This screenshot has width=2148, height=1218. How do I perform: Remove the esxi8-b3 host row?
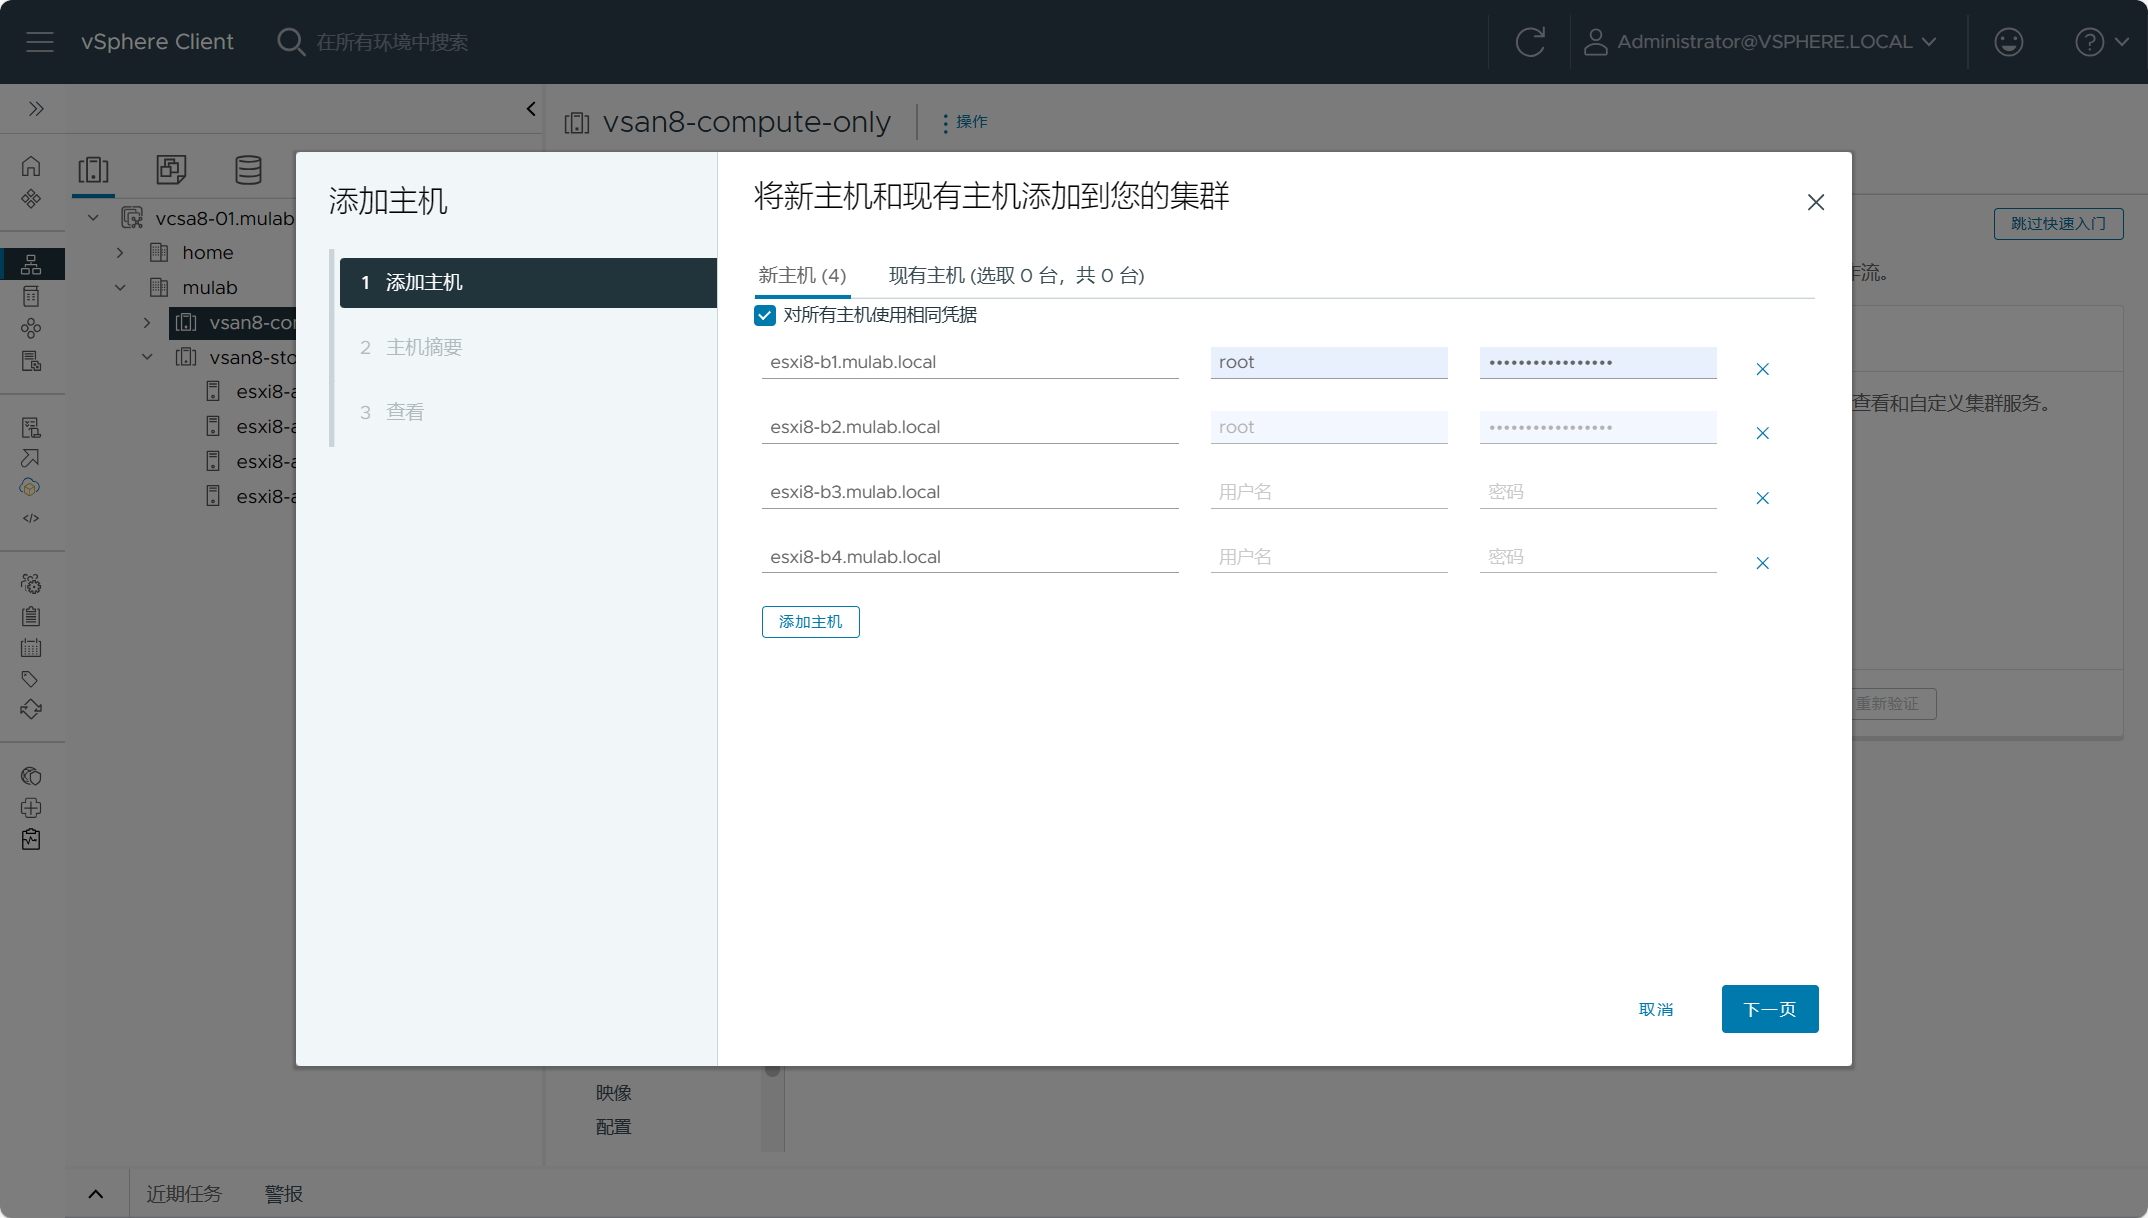[1763, 498]
